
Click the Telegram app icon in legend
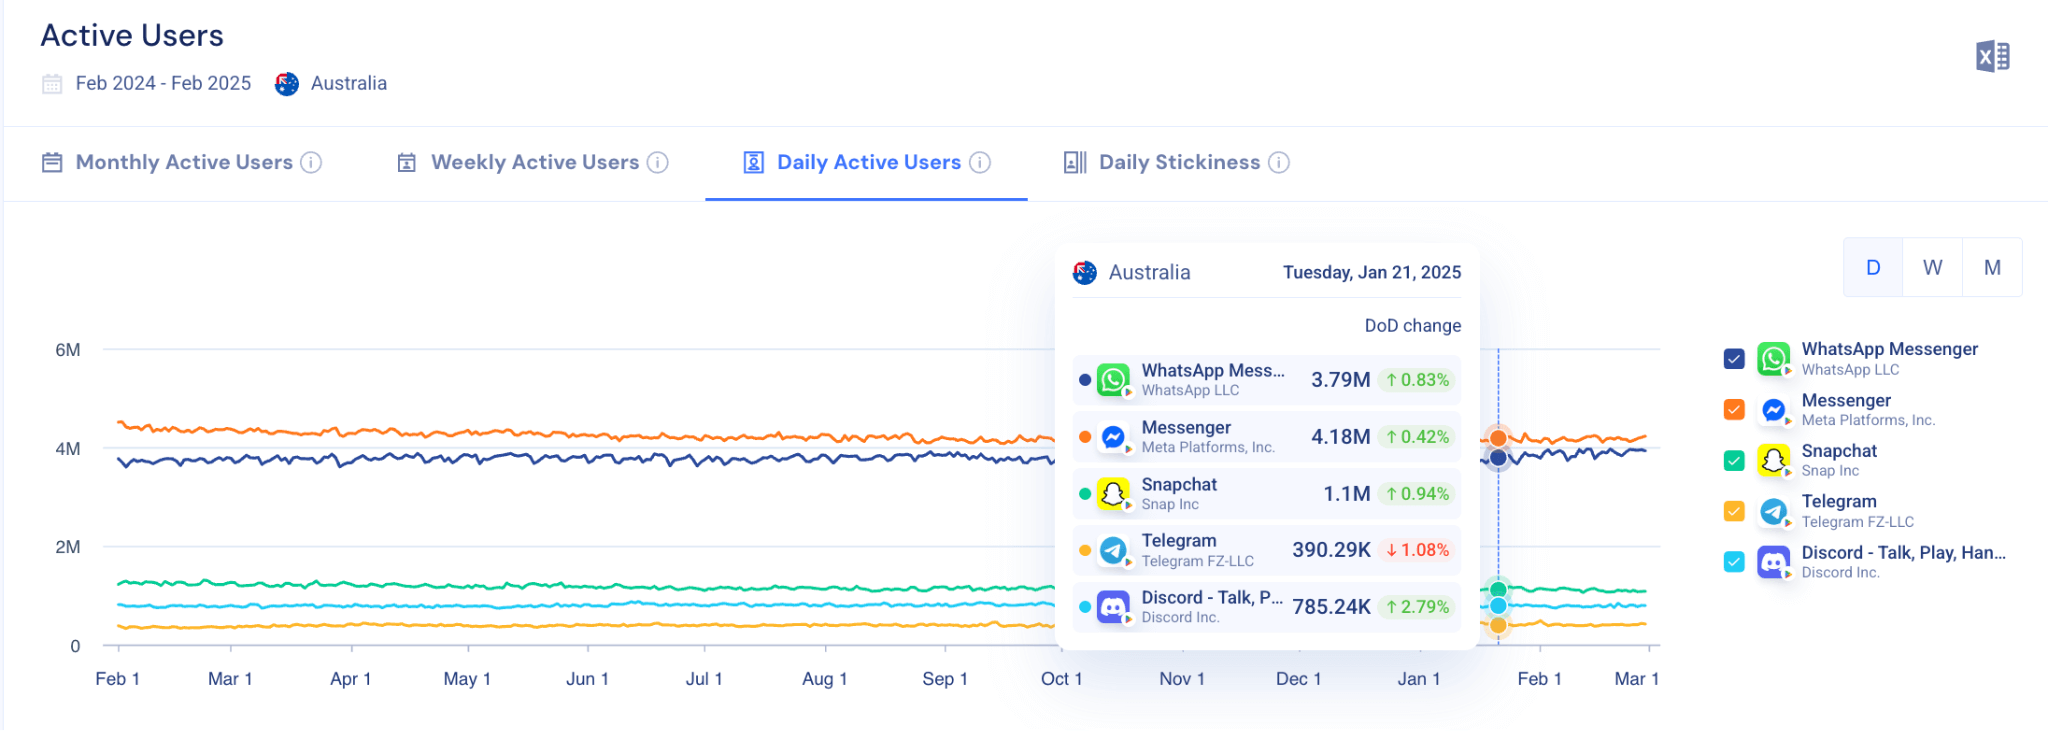(1774, 511)
